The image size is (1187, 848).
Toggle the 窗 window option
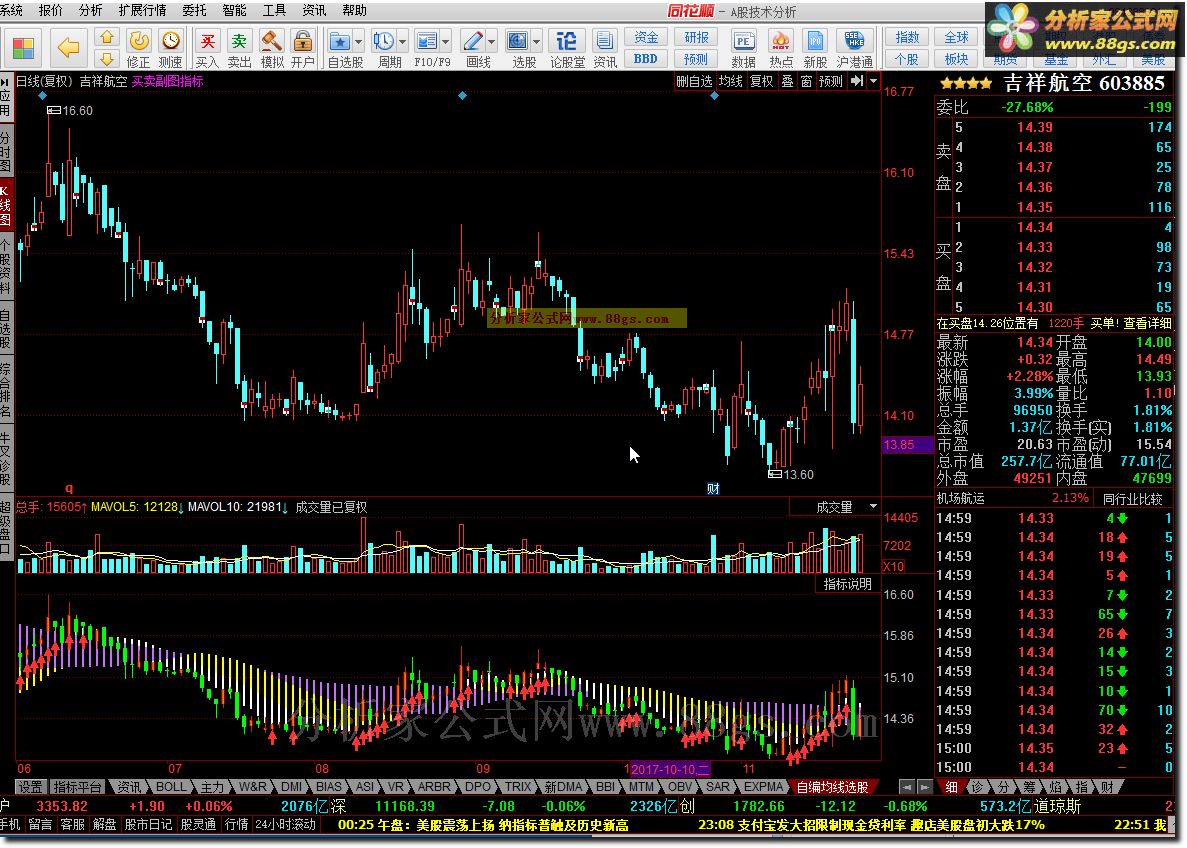[806, 81]
